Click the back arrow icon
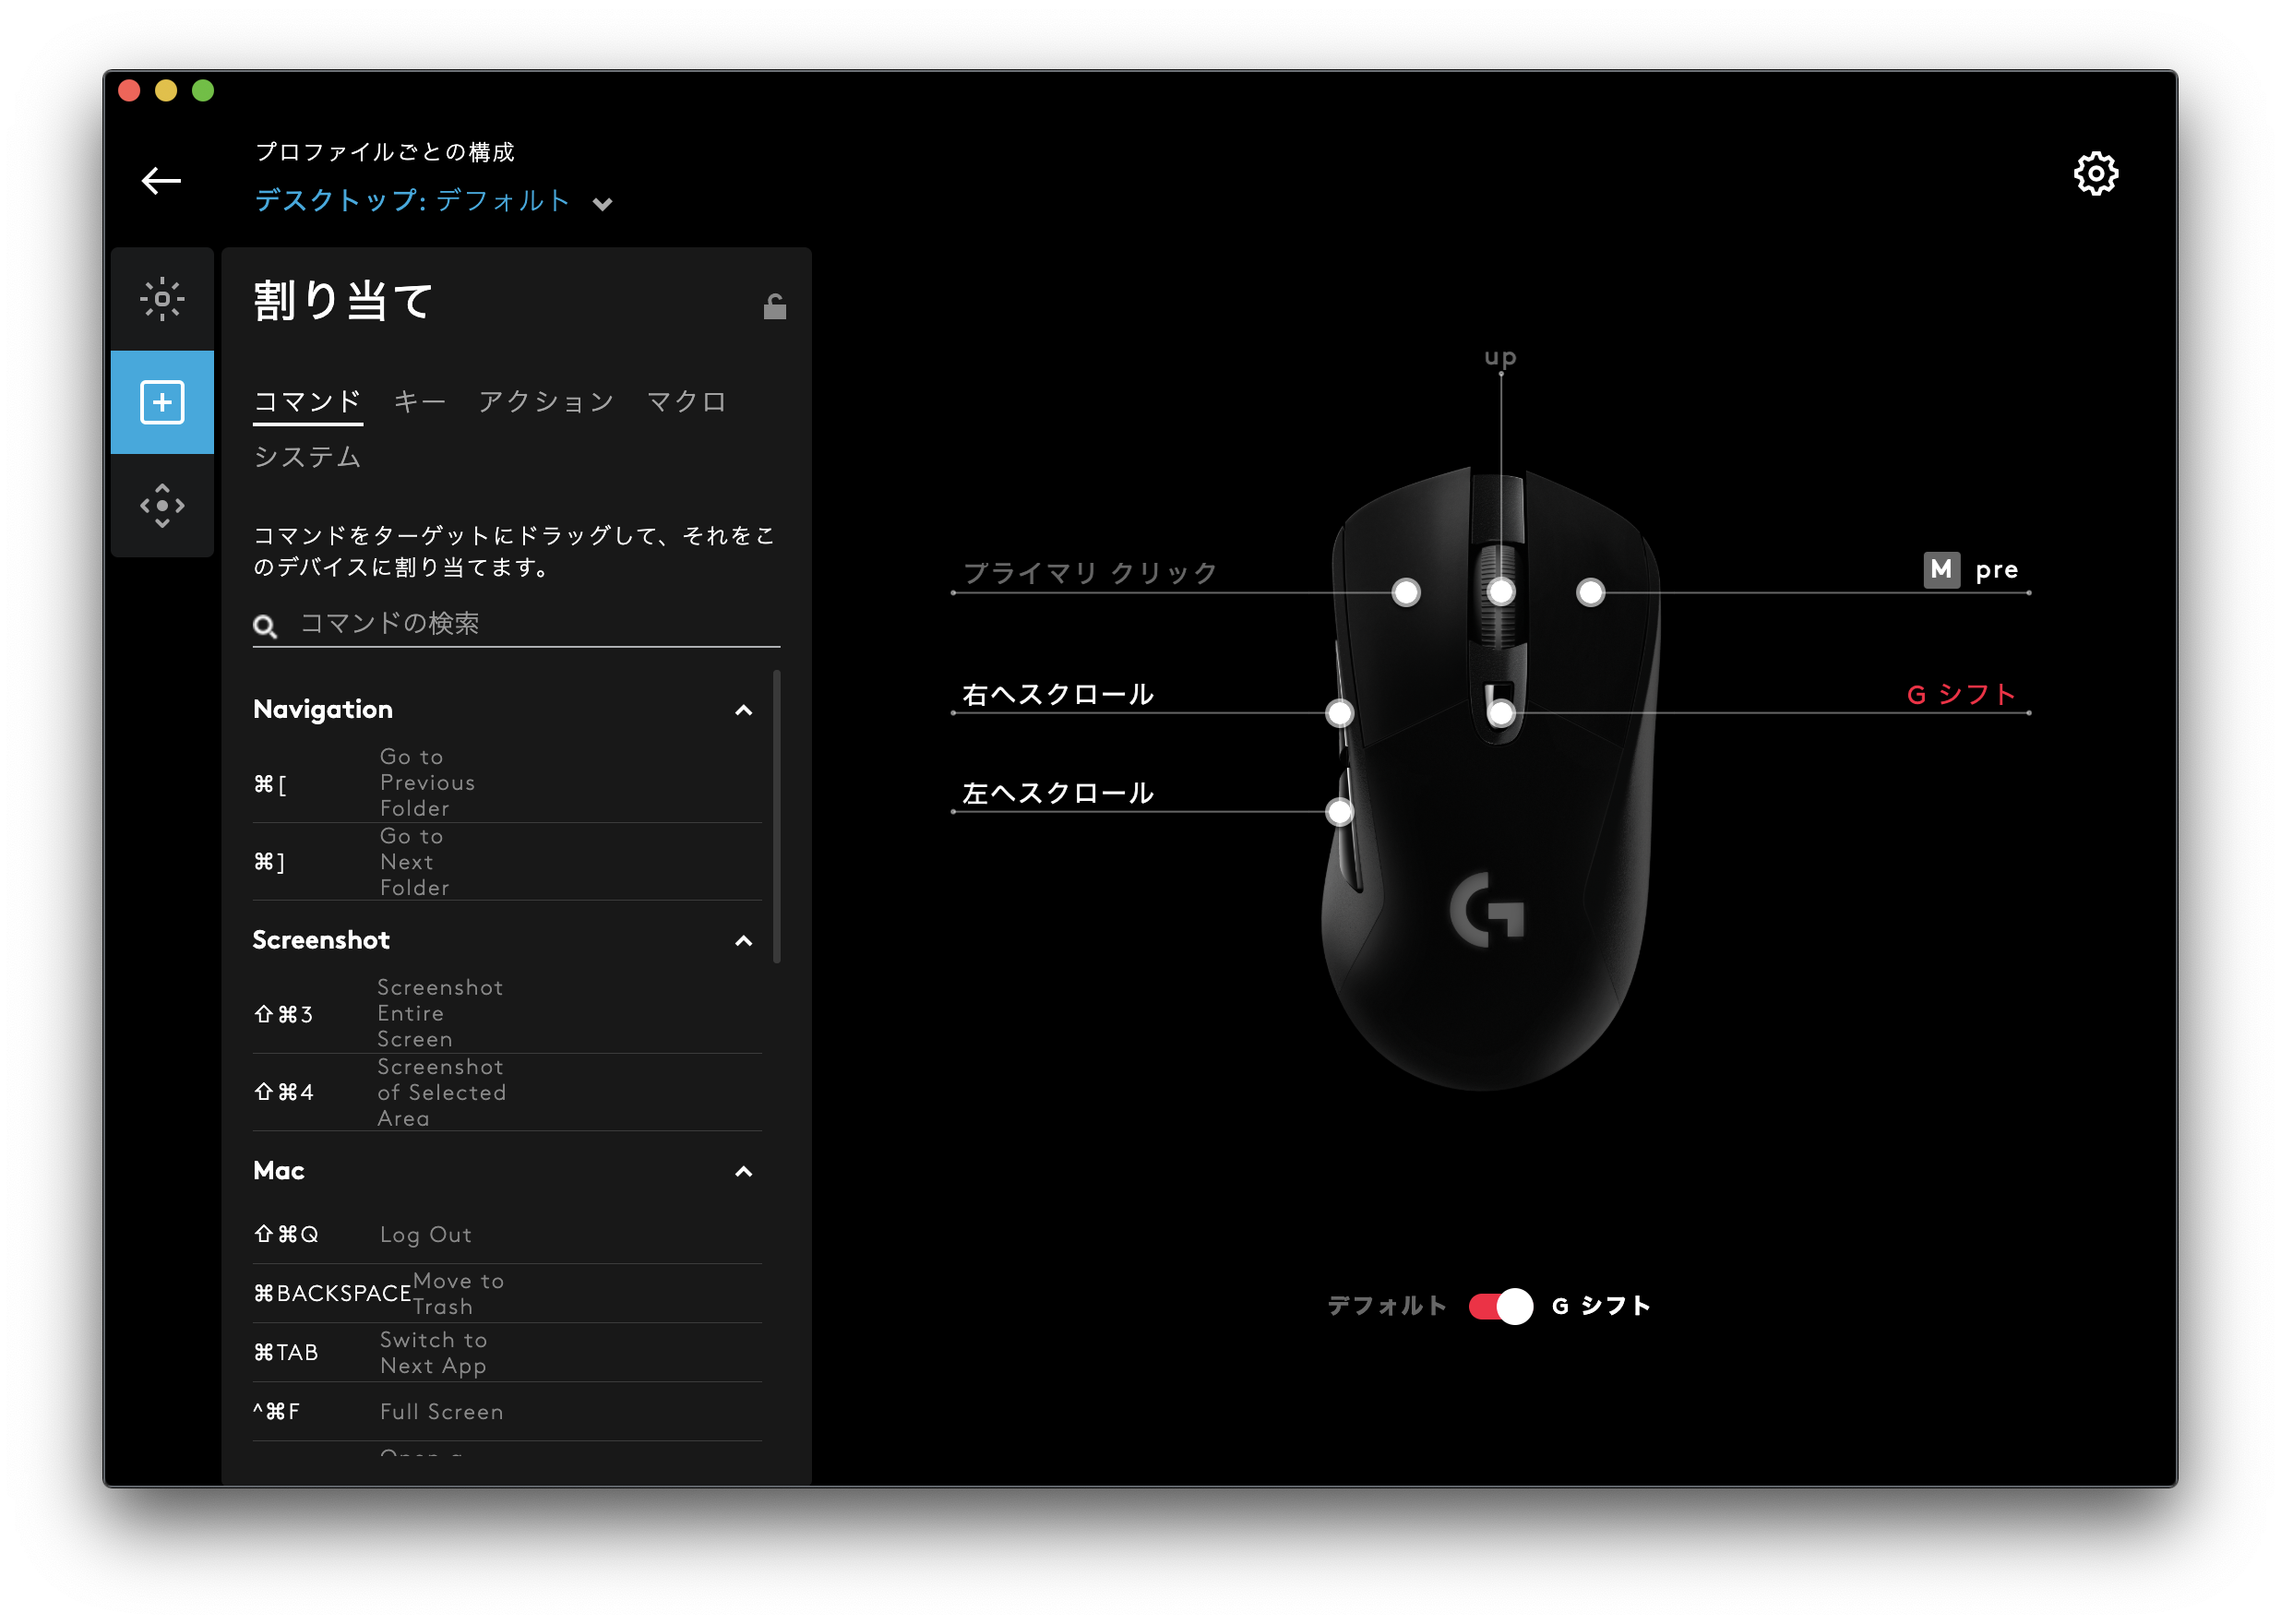Image resolution: width=2281 pixels, height=1624 pixels. click(161, 181)
